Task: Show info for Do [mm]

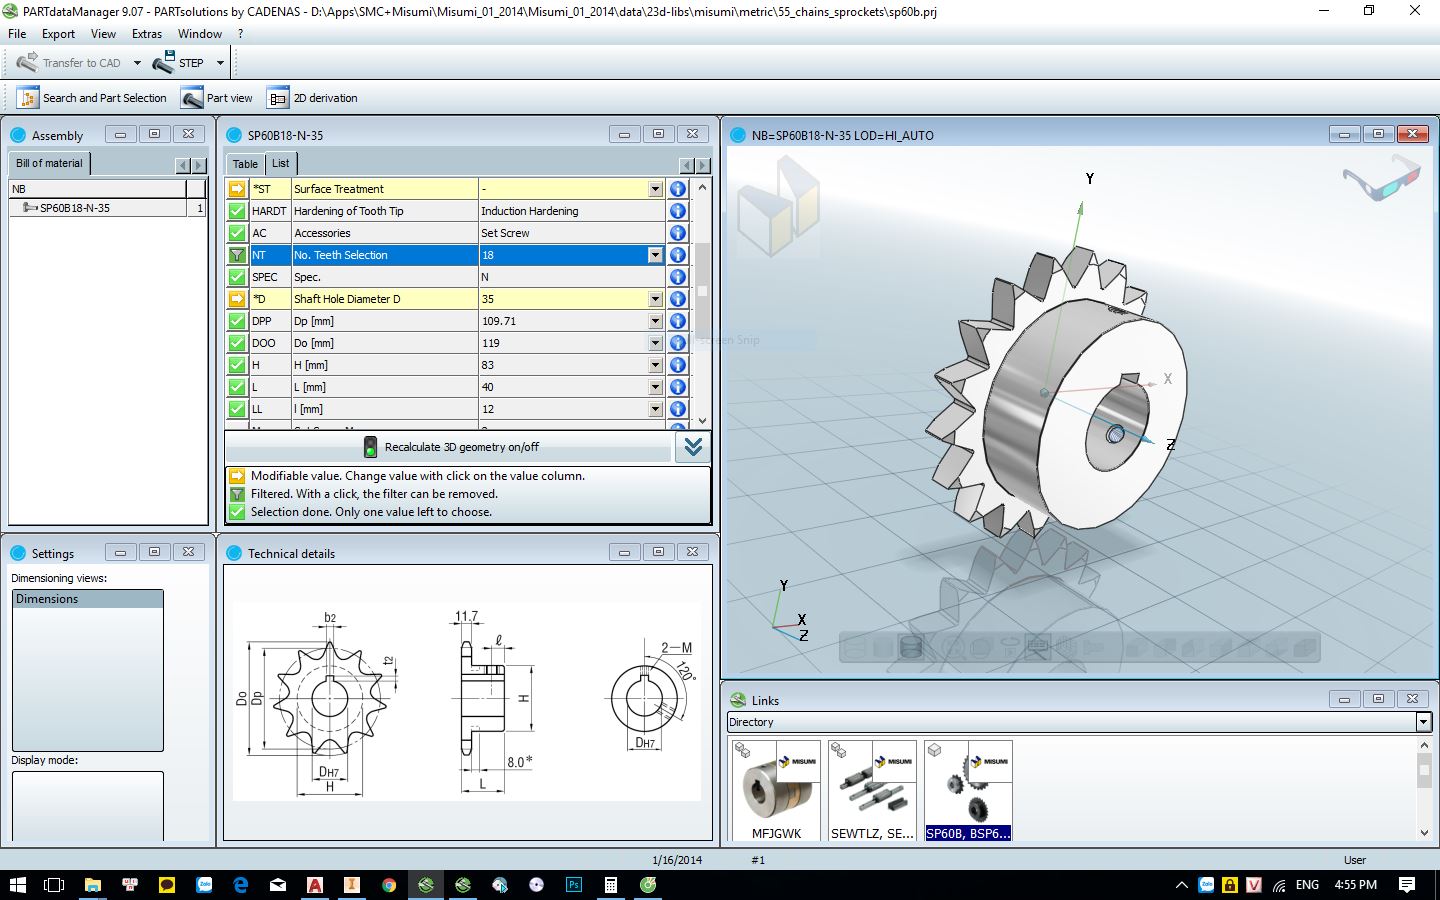Action: [678, 343]
